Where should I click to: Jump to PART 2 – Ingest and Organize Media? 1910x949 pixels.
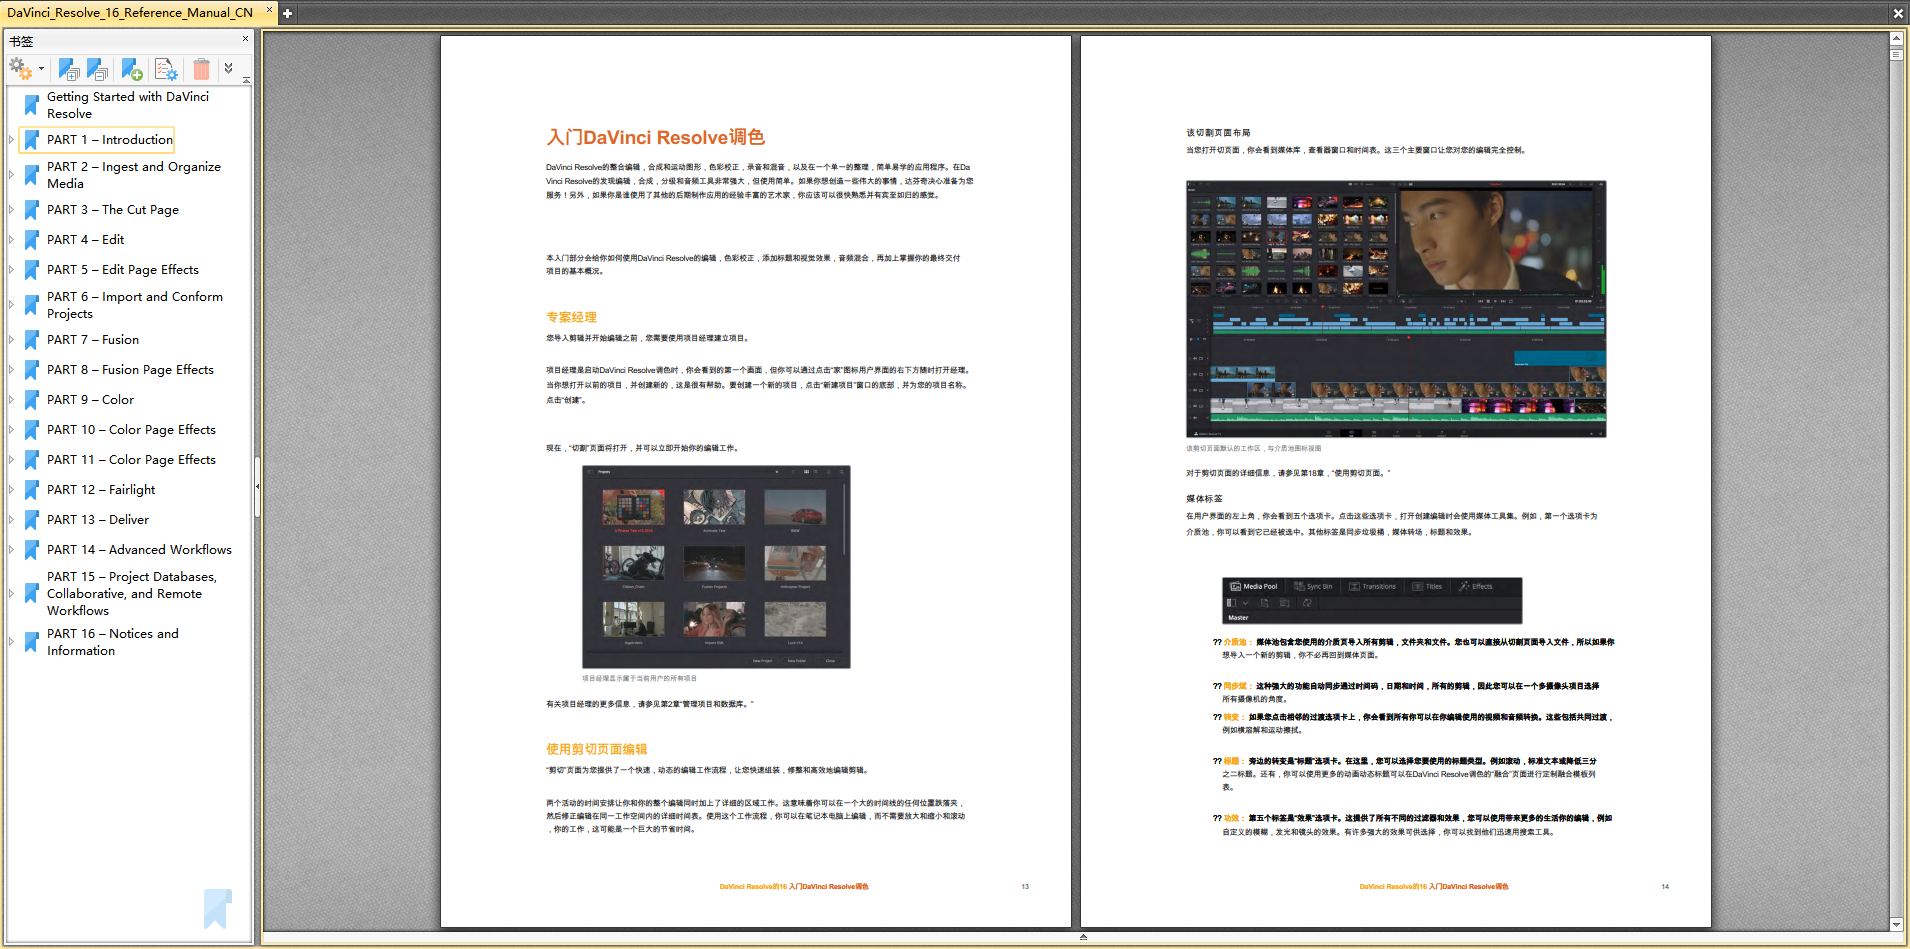pos(134,175)
